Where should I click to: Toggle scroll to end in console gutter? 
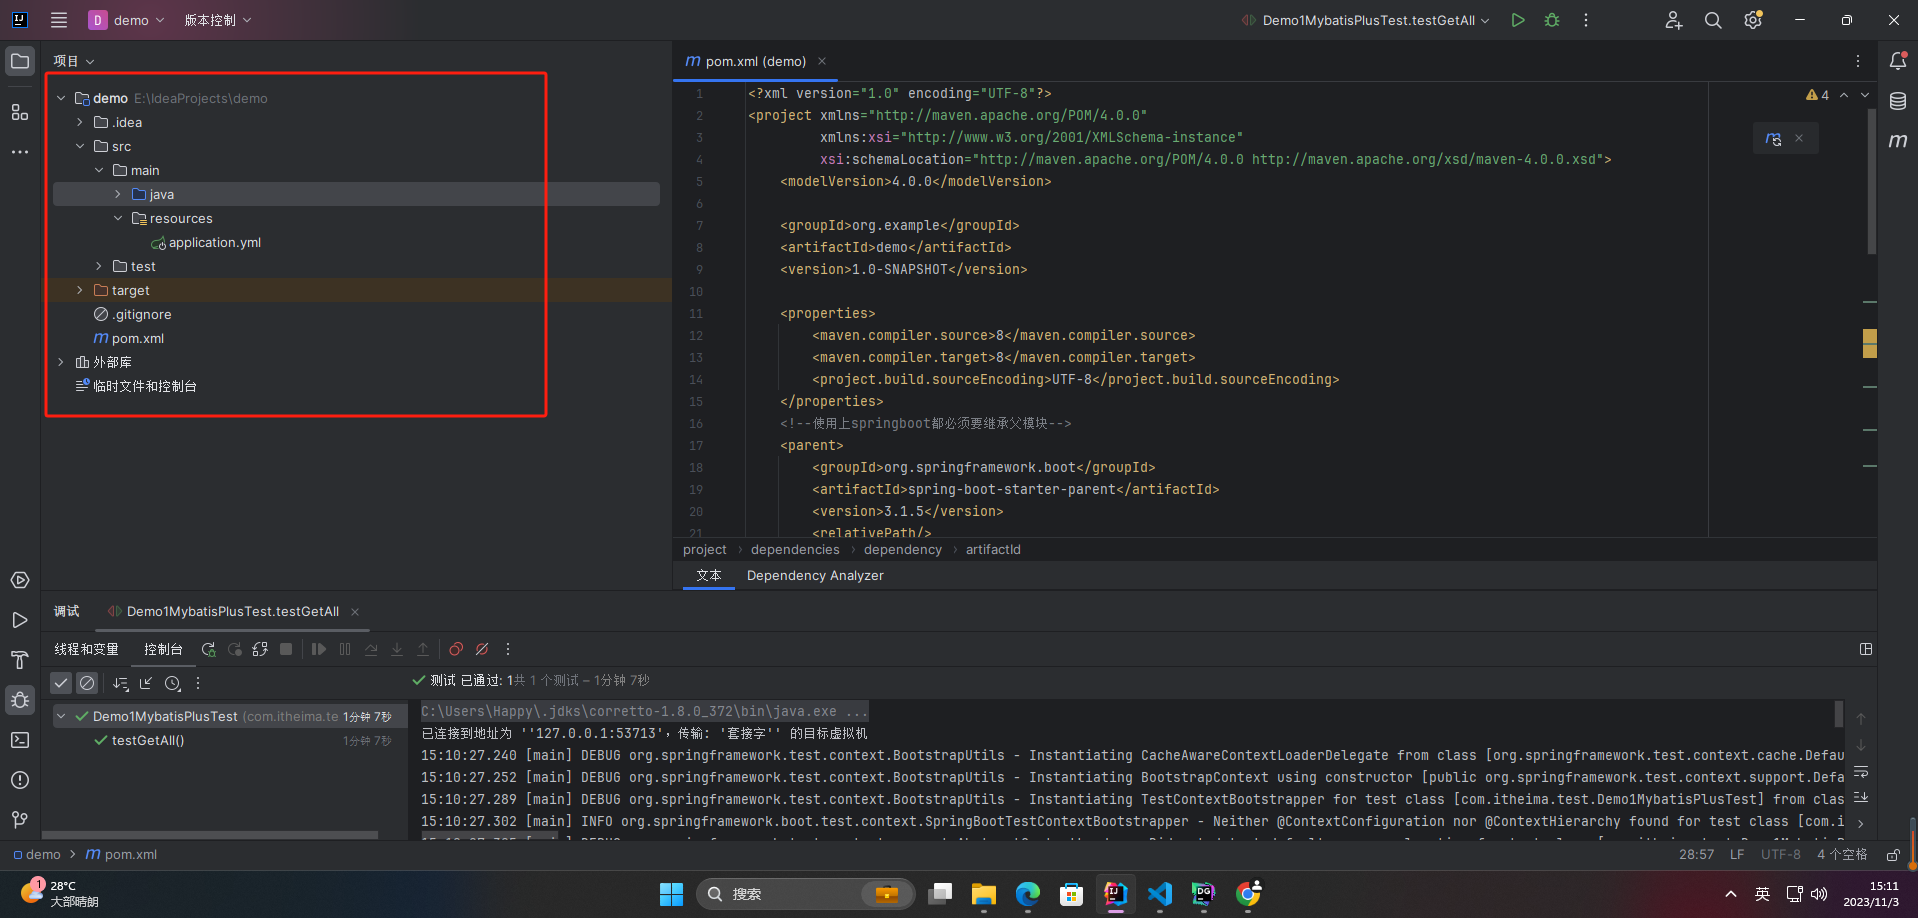[x=1861, y=798]
